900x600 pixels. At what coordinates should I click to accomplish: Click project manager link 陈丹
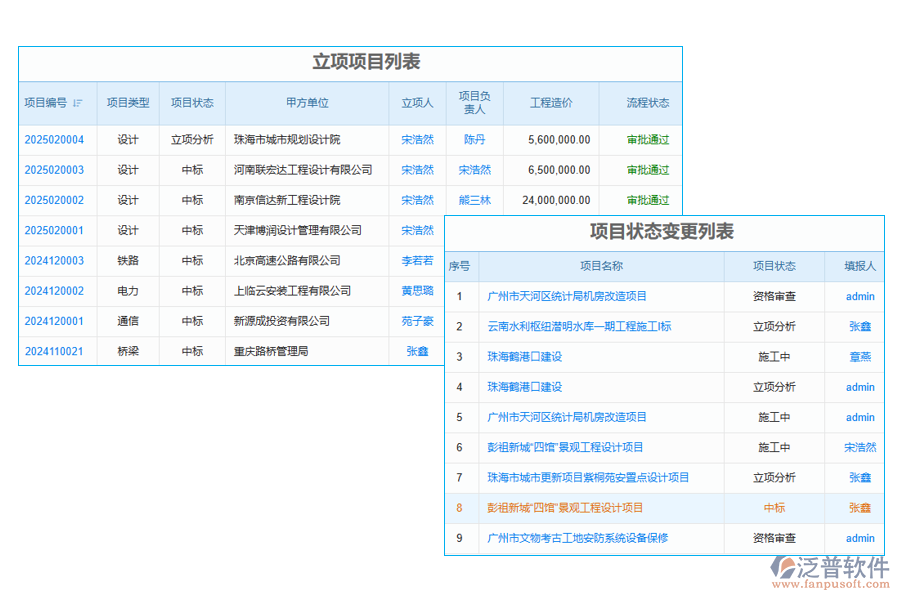coord(473,140)
